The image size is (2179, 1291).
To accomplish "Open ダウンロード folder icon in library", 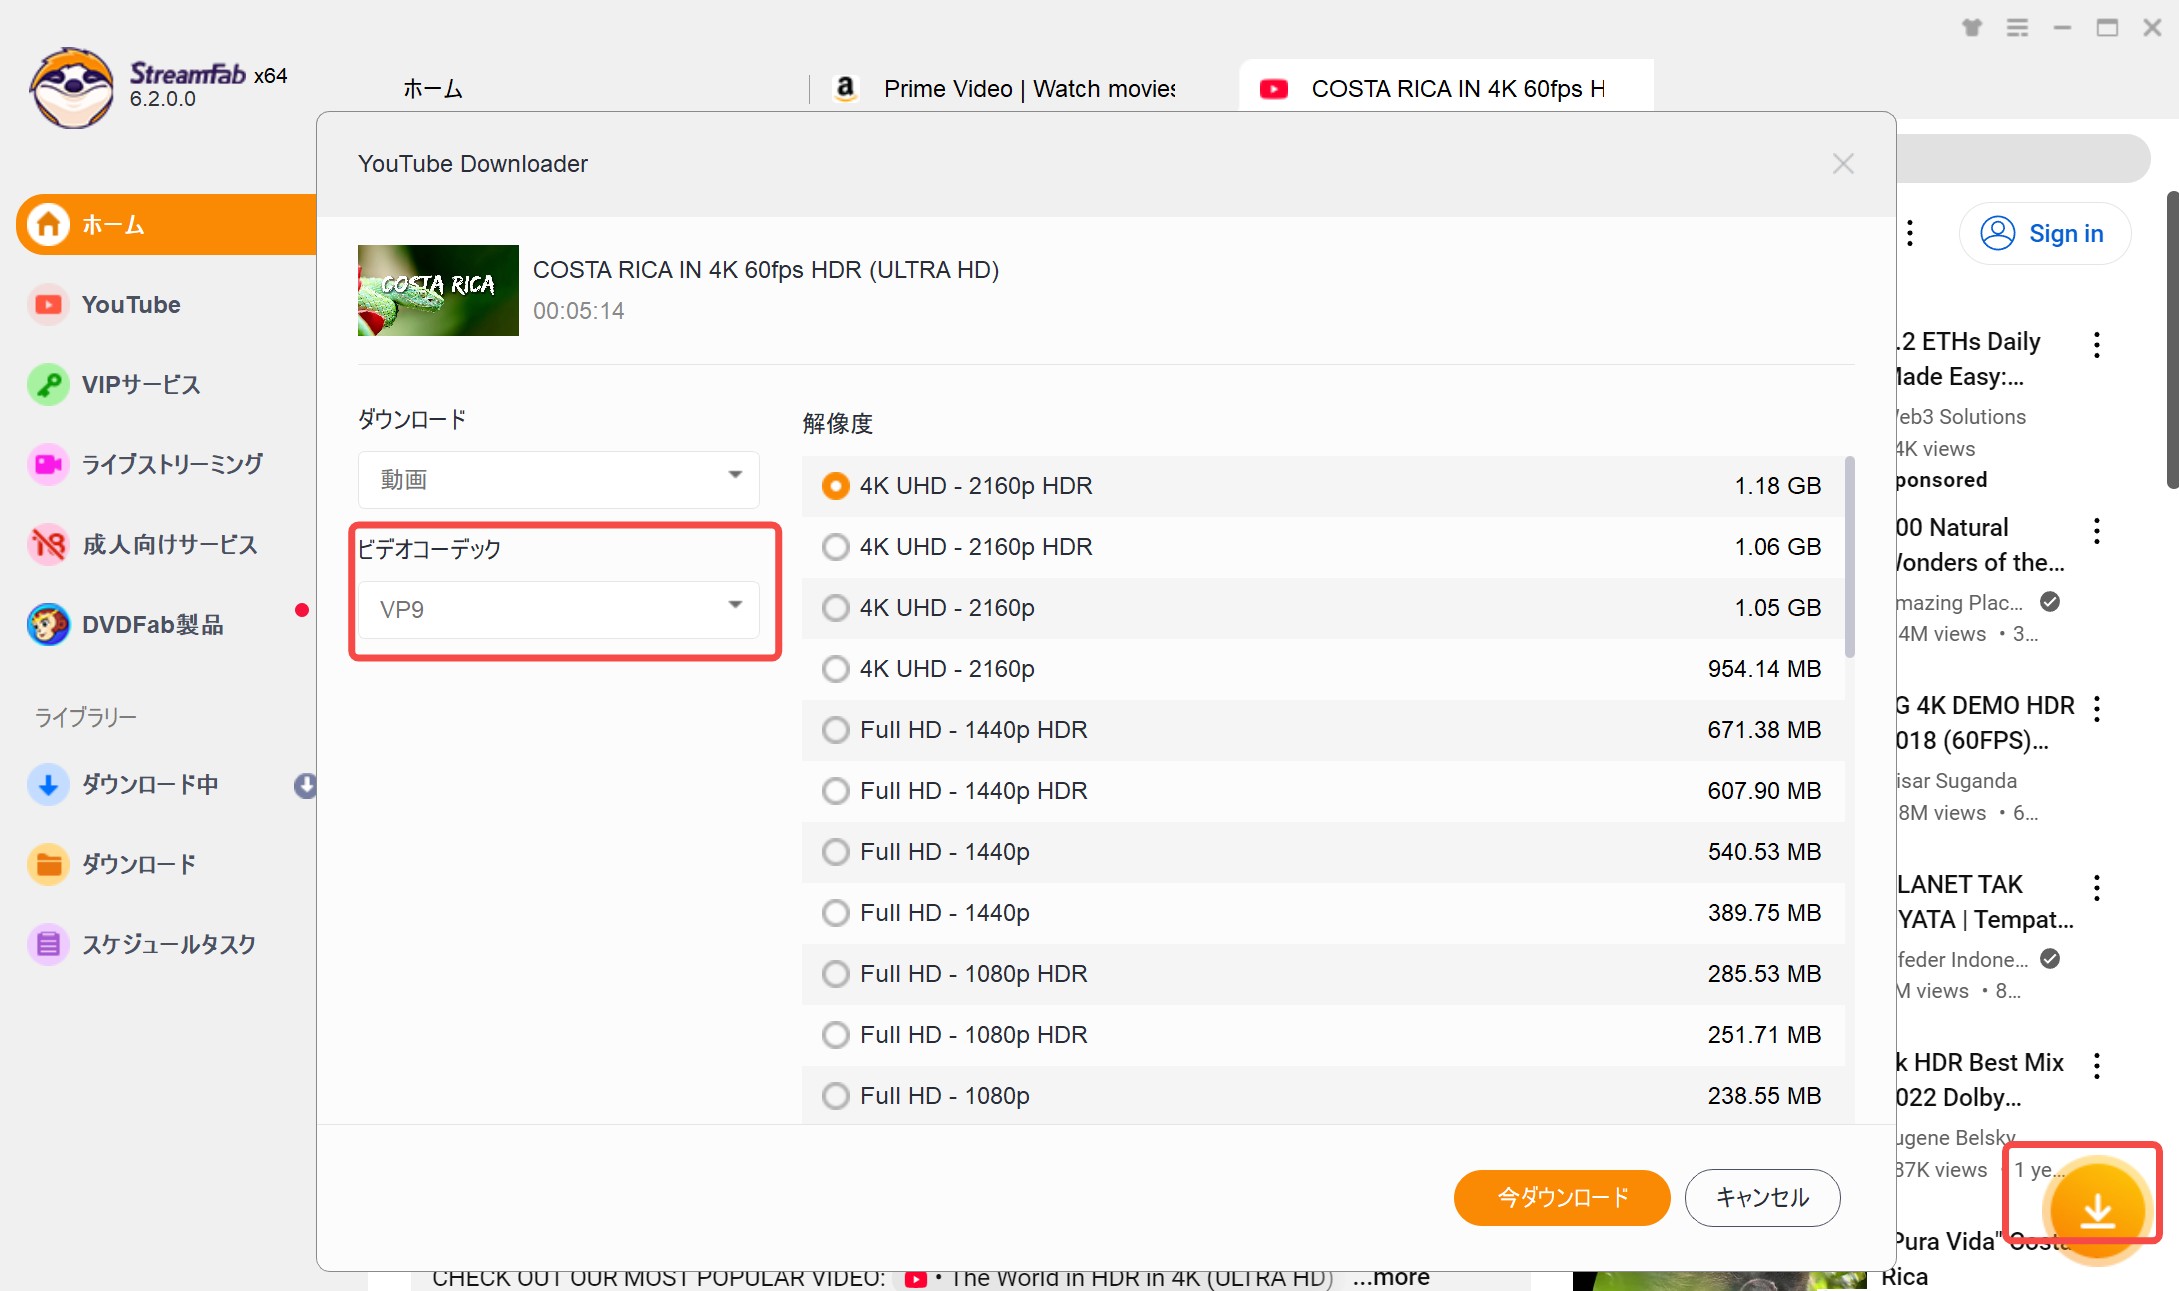I will [x=48, y=865].
